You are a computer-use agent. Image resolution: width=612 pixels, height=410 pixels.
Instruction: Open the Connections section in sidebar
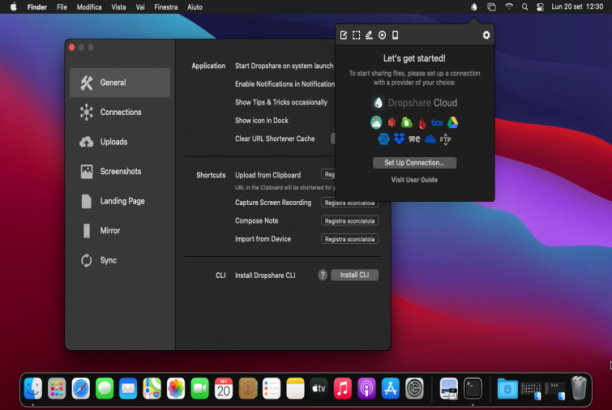tap(120, 112)
